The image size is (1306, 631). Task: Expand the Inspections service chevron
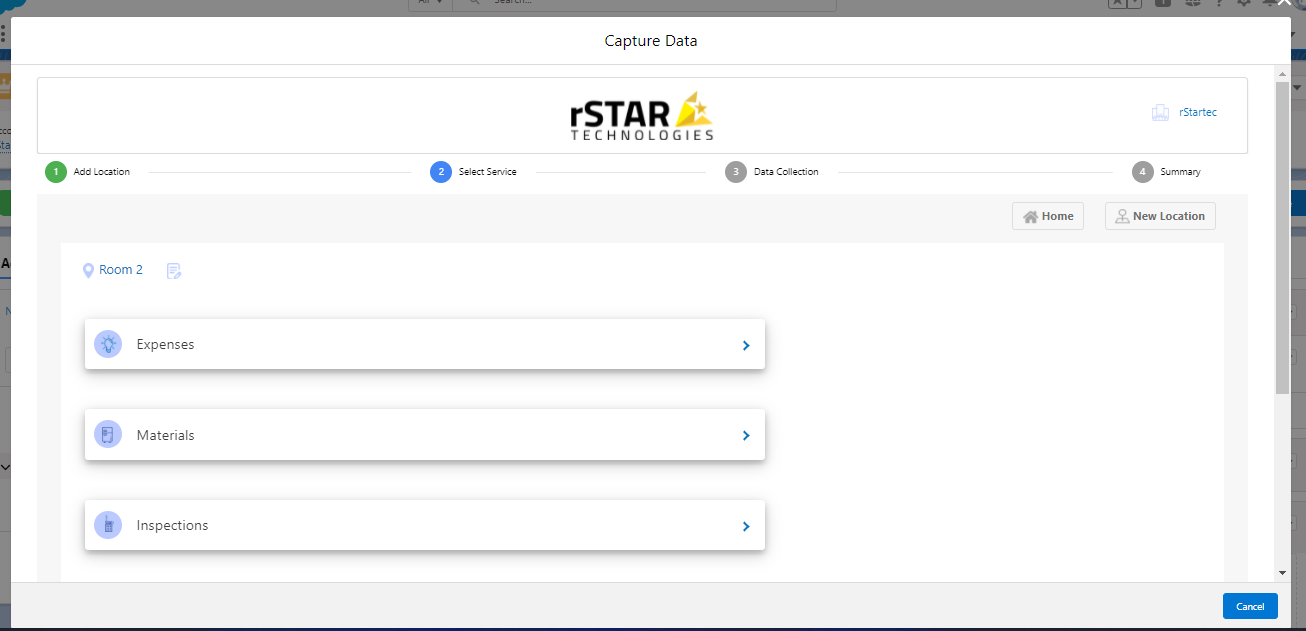745,525
